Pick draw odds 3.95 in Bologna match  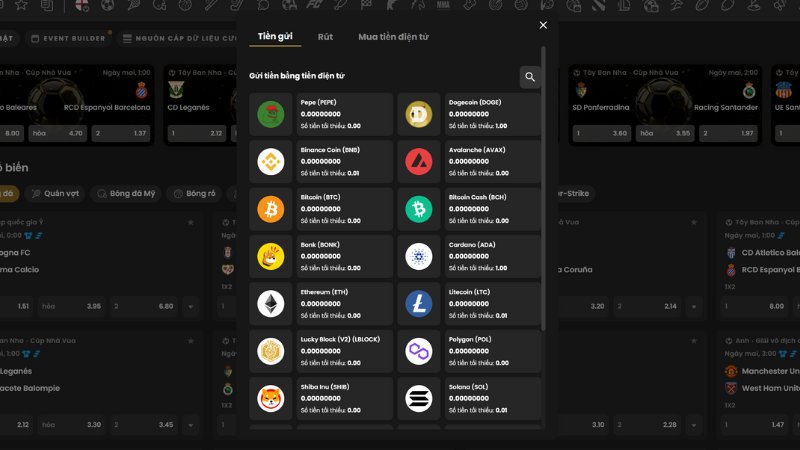click(x=71, y=307)
